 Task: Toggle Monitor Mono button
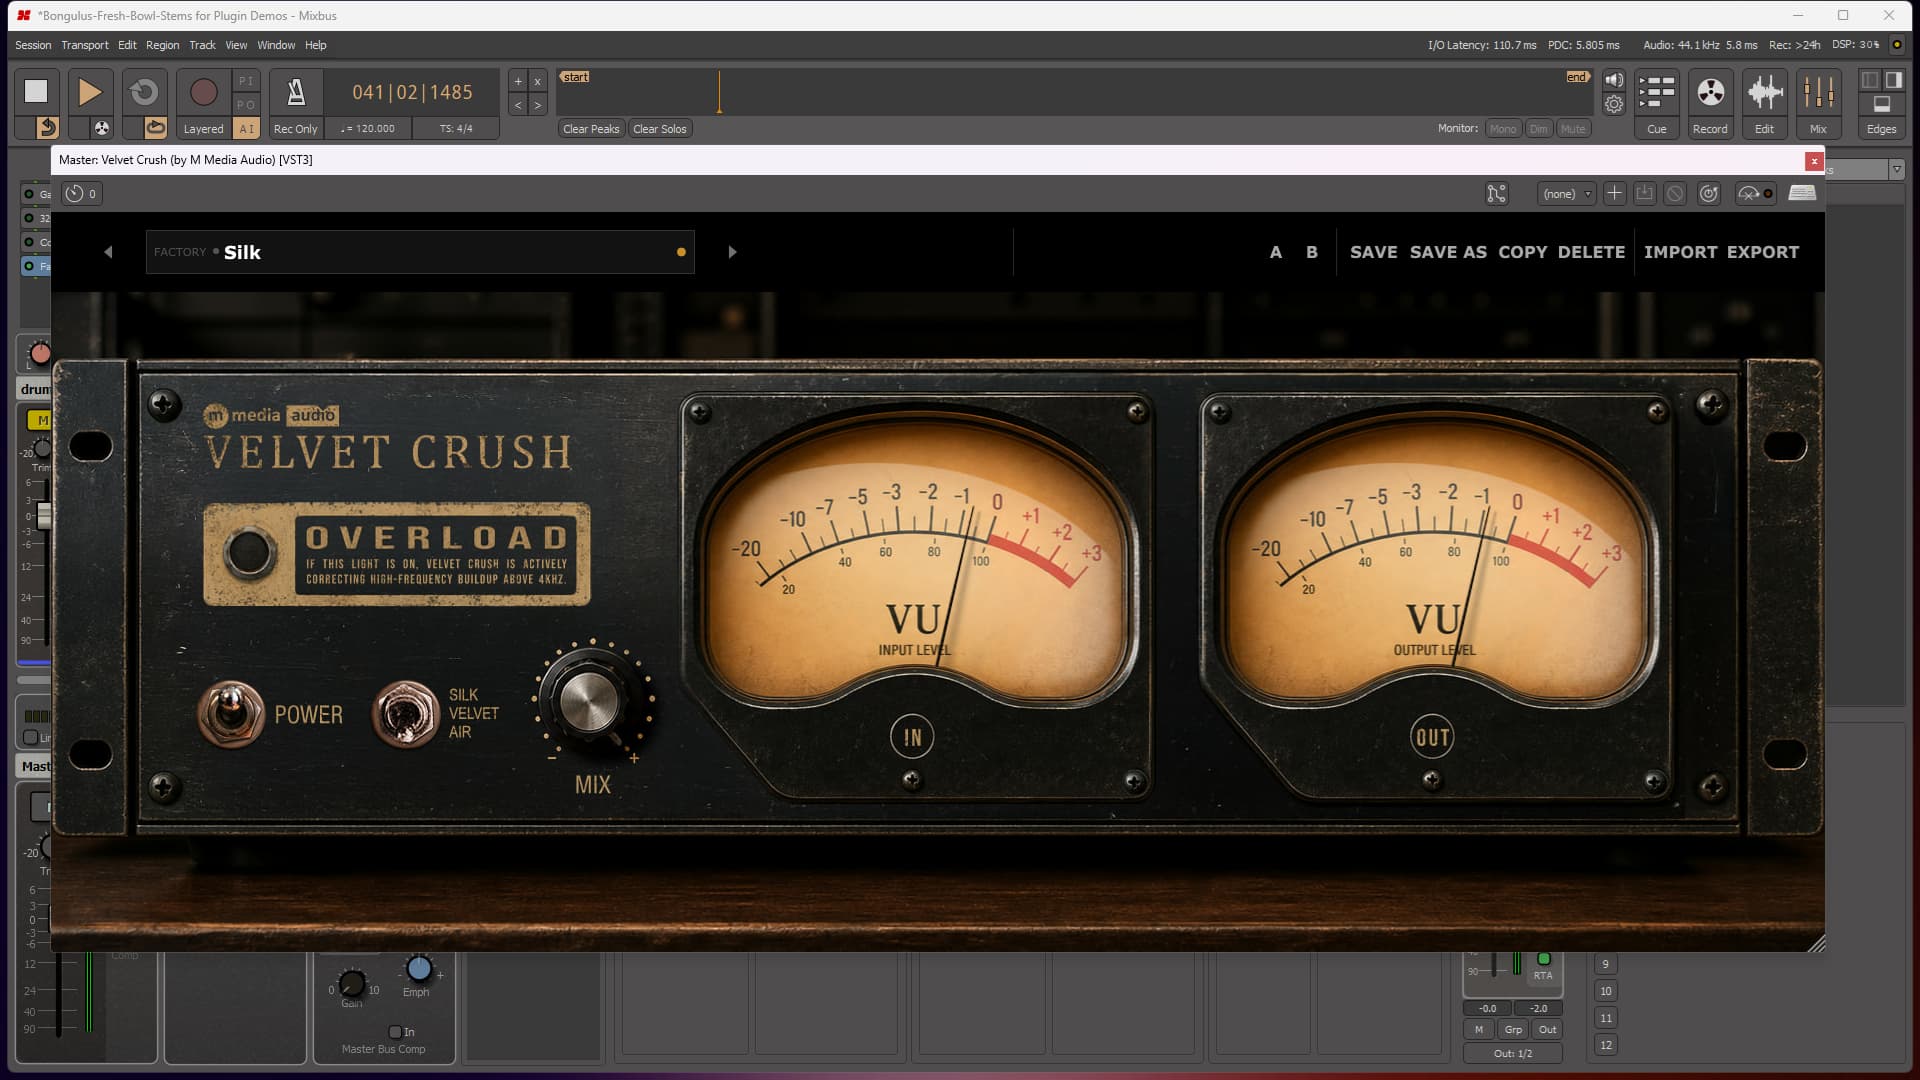coord(1503,129)
